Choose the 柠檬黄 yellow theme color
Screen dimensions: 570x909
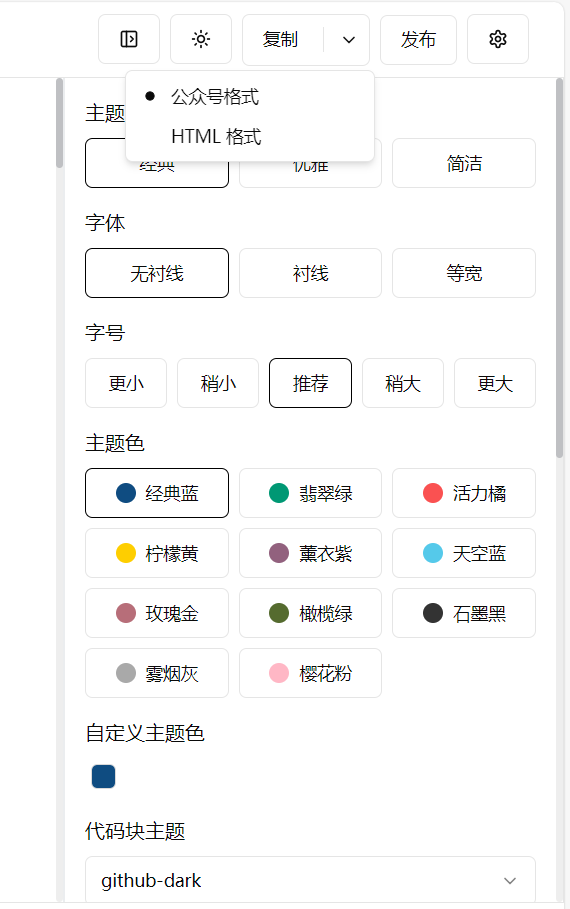click(x=157, y=553)
